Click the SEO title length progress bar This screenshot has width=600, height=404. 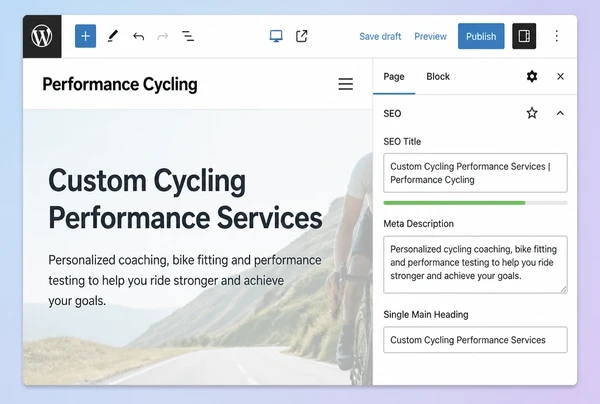coord(475,203)
